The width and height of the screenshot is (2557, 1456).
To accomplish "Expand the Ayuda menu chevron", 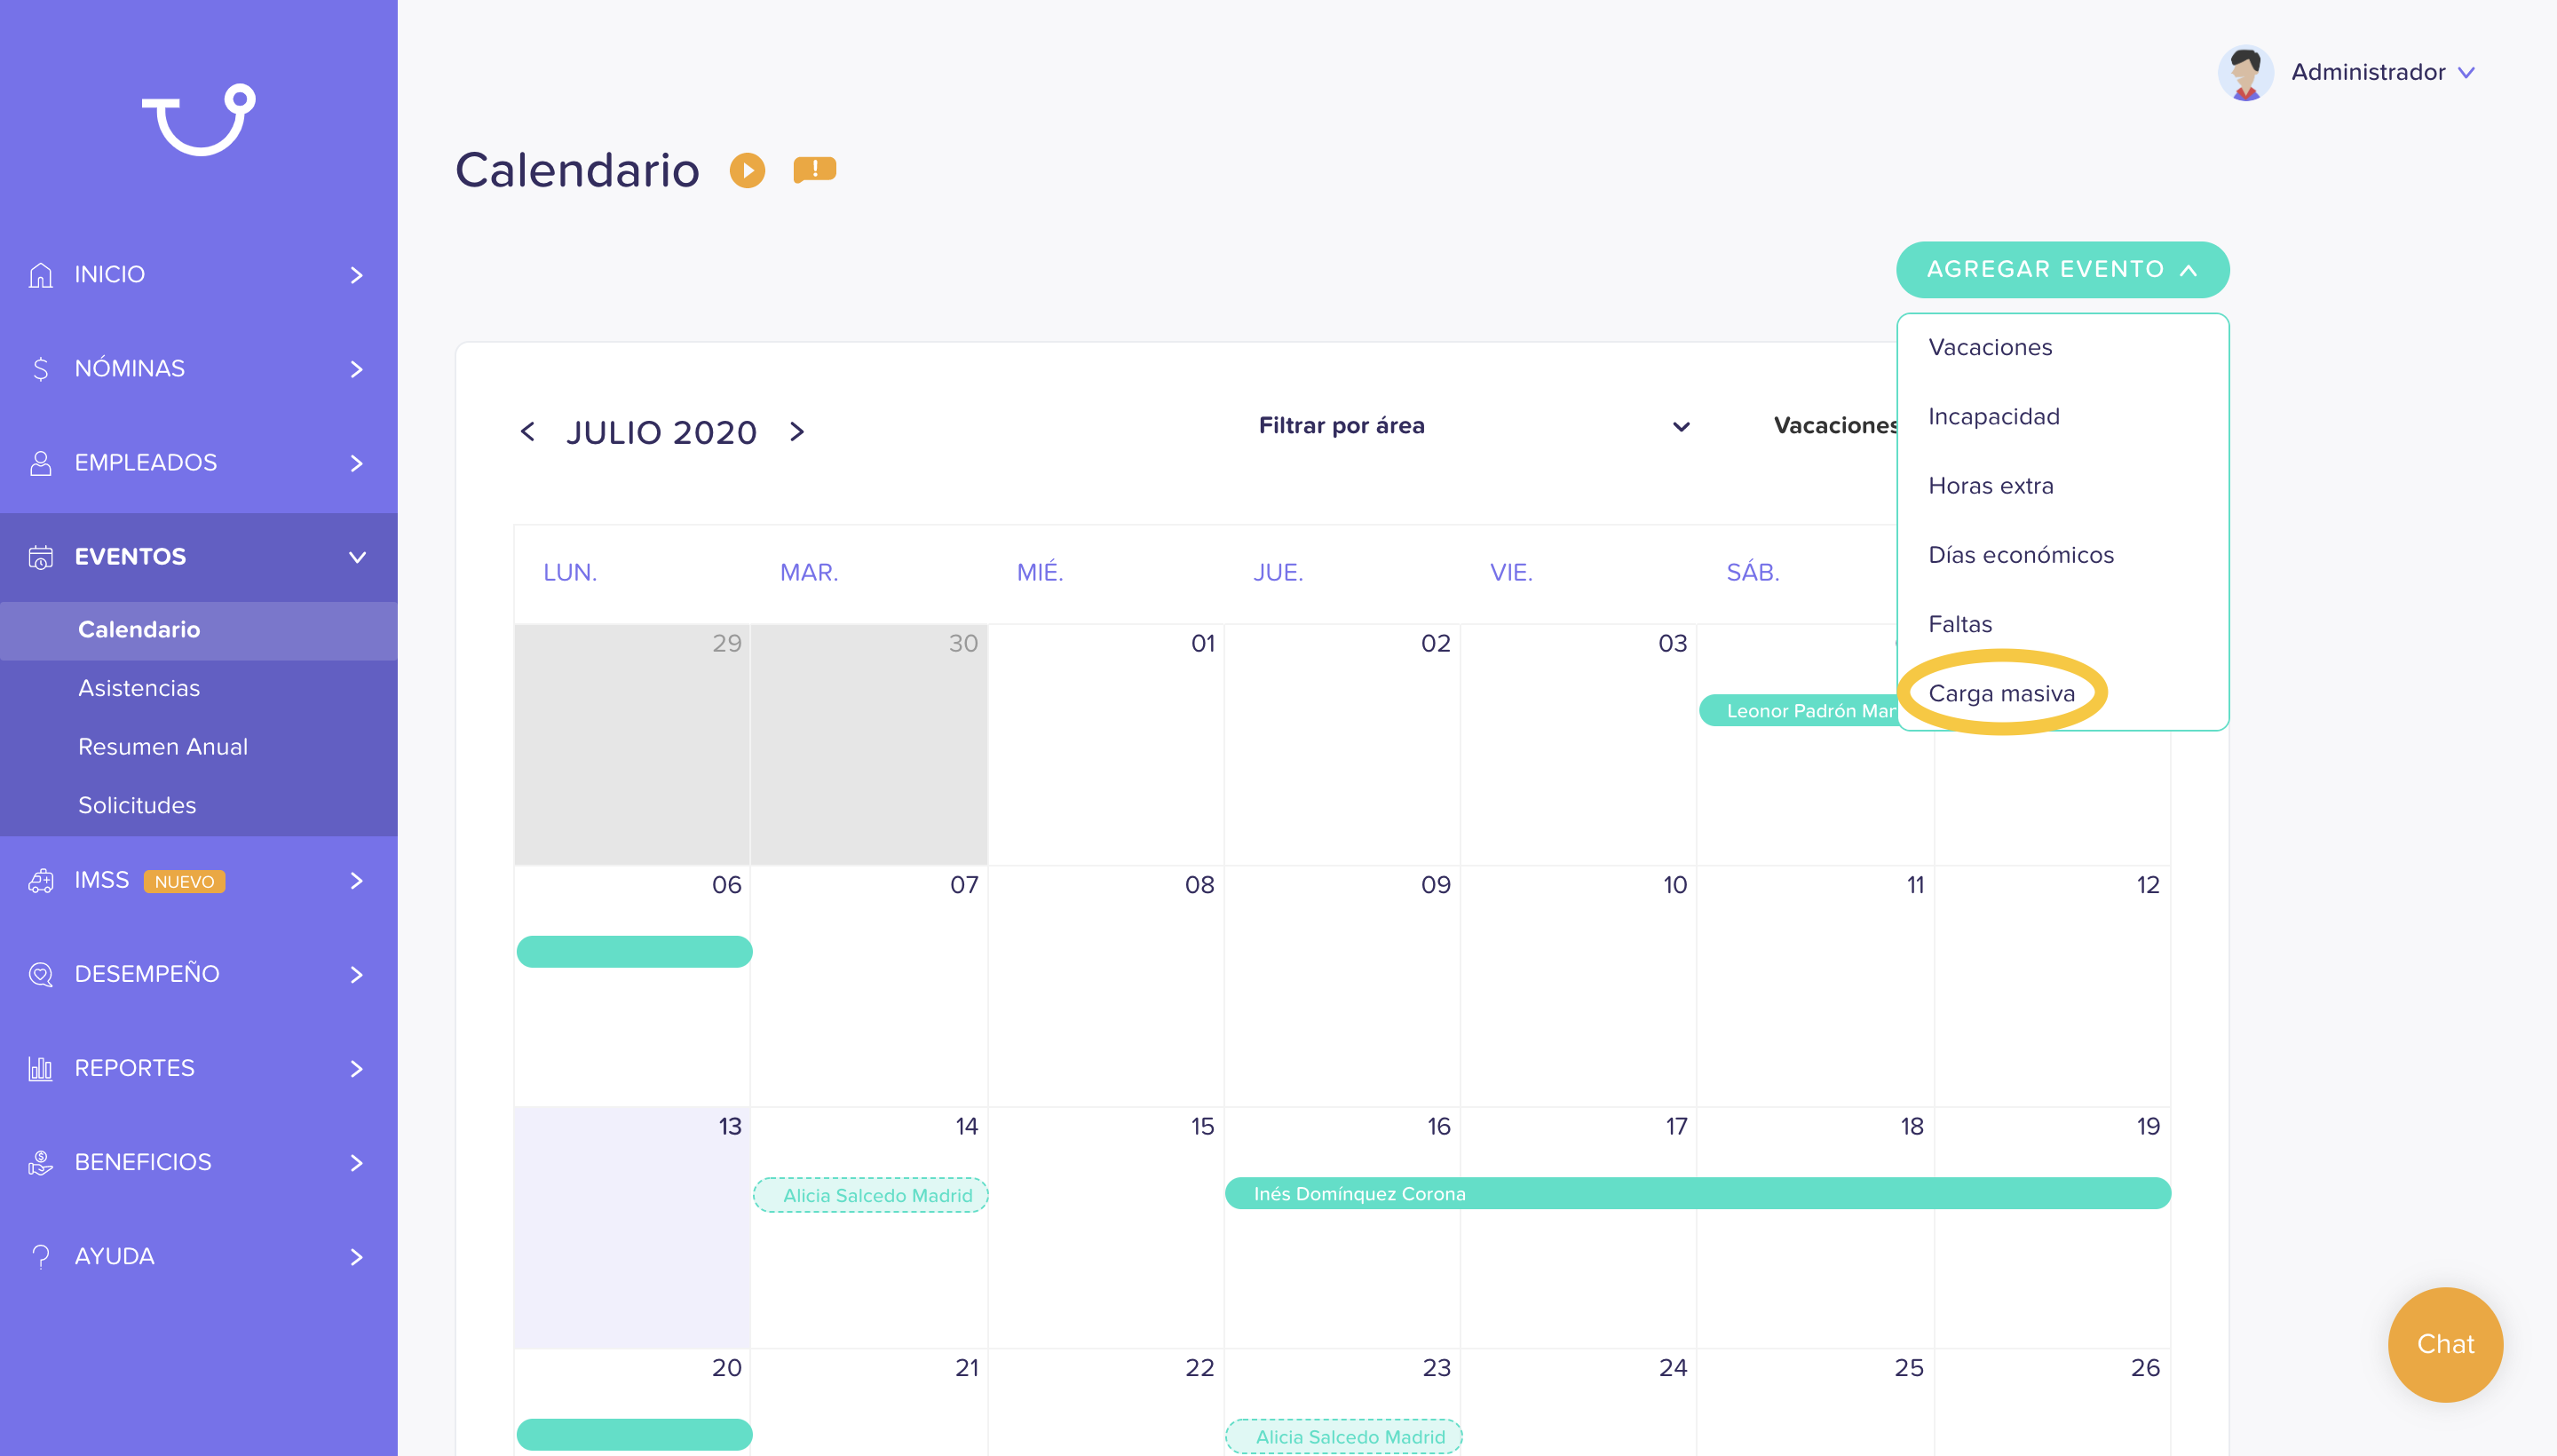I will pos(356,1256).
